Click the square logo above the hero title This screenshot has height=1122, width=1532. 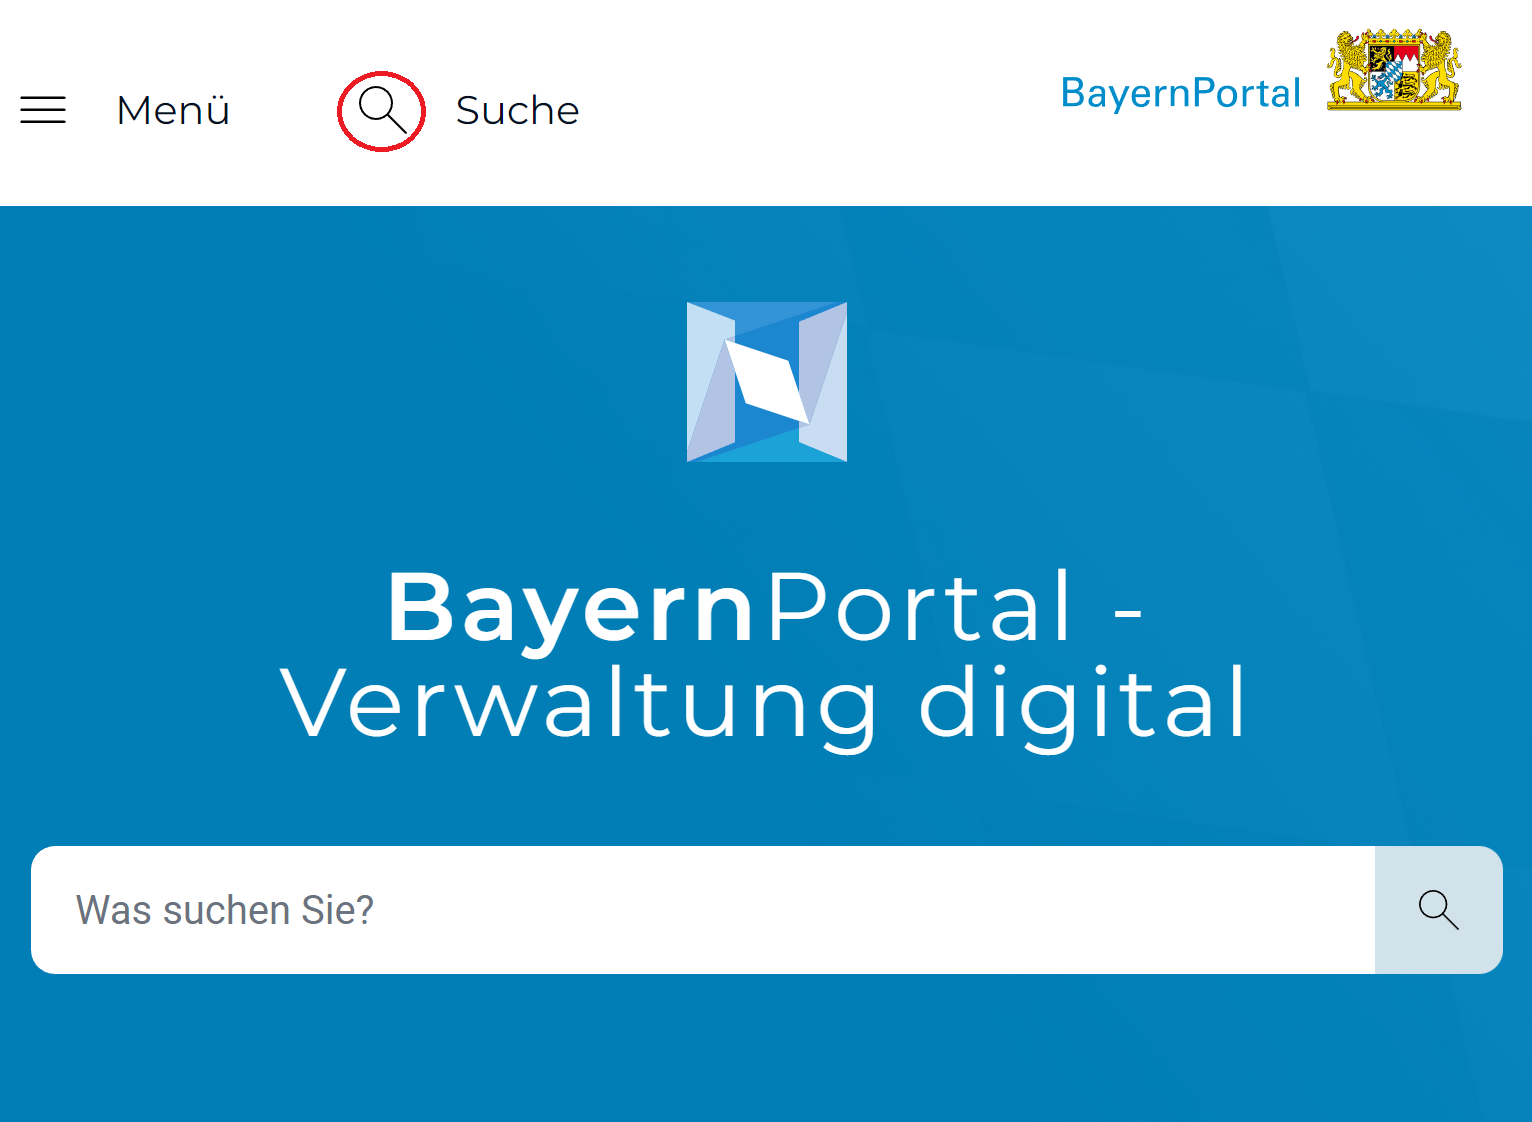(x=767, y=382)
